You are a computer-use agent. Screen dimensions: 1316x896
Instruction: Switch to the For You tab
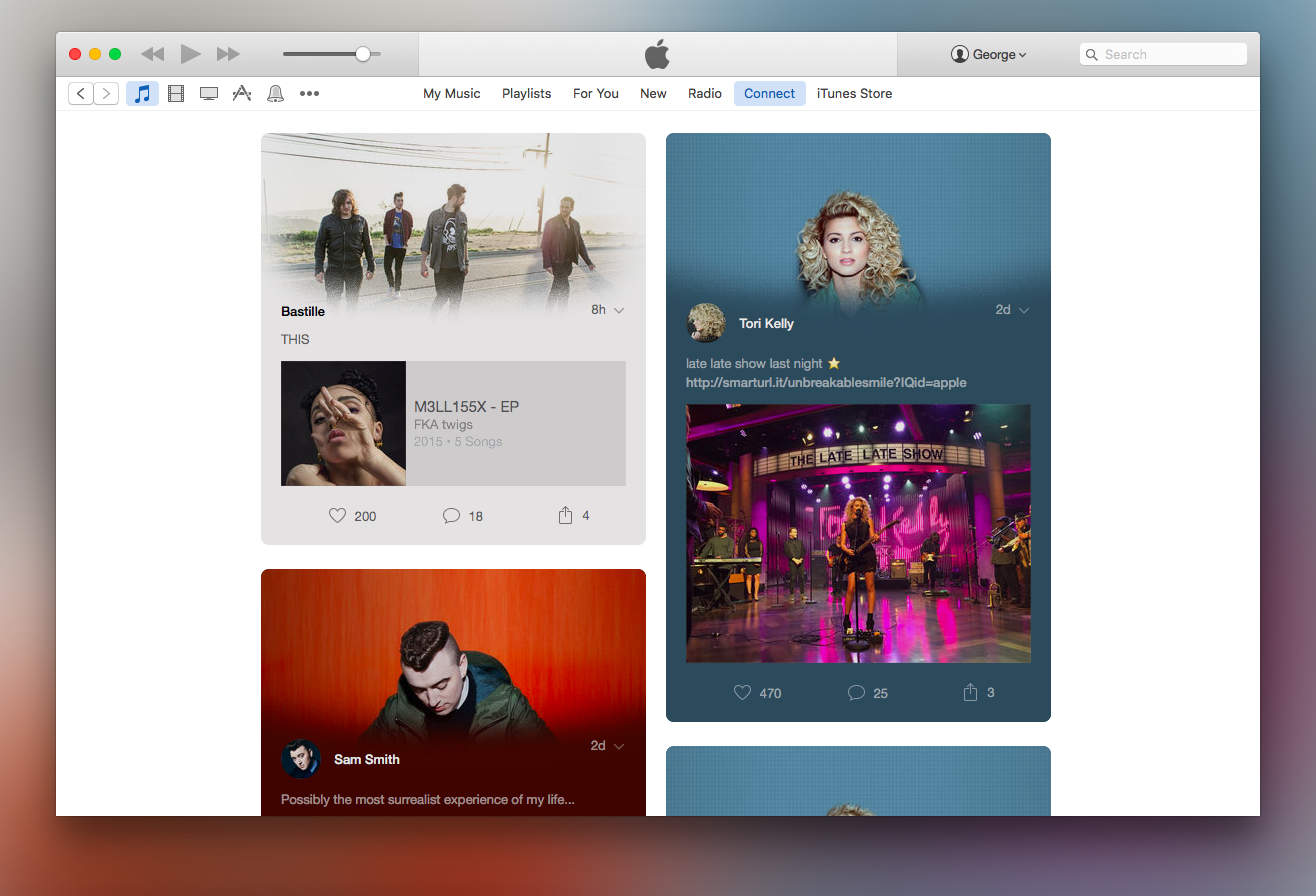point(595,93)
